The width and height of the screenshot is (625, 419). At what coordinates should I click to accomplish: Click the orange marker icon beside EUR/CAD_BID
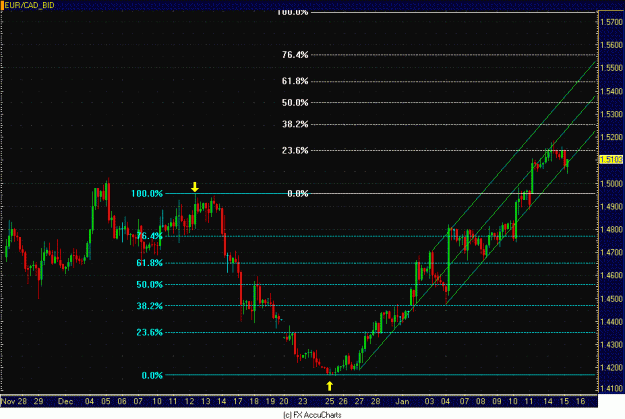click(2, 6)
